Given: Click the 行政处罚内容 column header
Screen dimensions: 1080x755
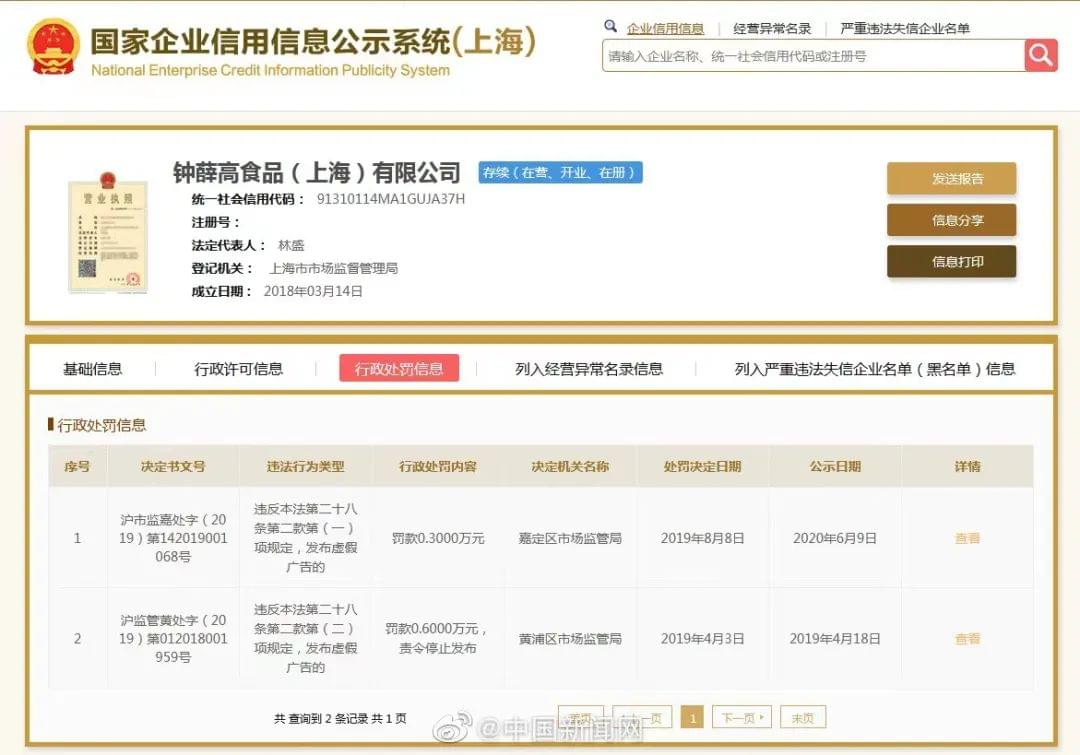Looking at the screenshot, I should pos(437,466).
